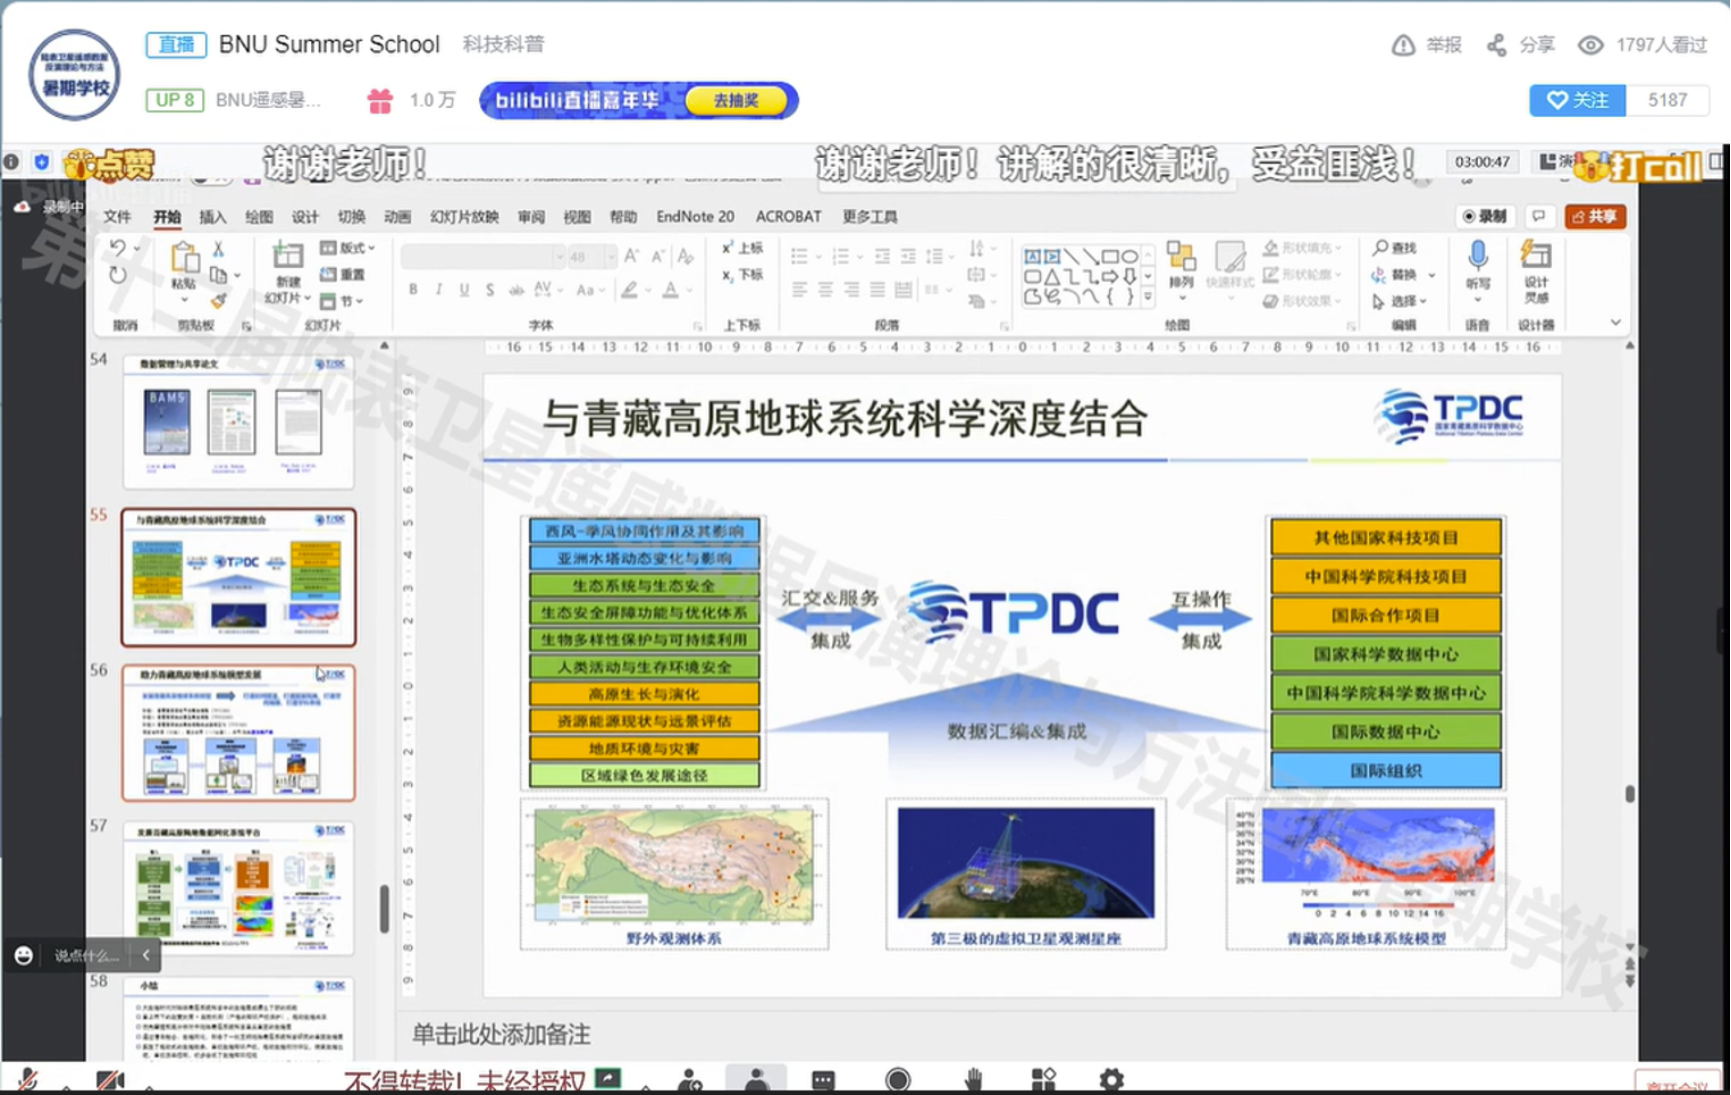Click the Format Painter brush icon
1731x1095 pixels.
(x=218, y=300)
